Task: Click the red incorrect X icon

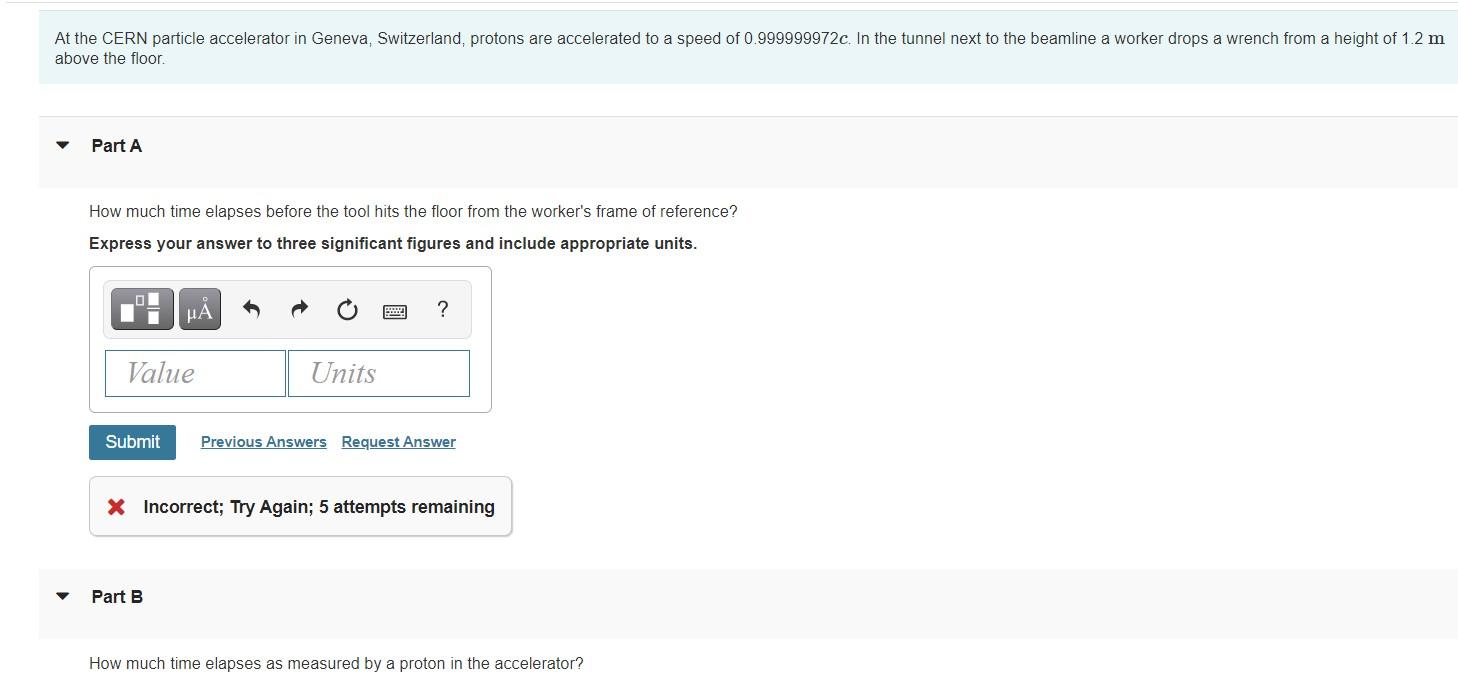Action: [x=114, y=507]
